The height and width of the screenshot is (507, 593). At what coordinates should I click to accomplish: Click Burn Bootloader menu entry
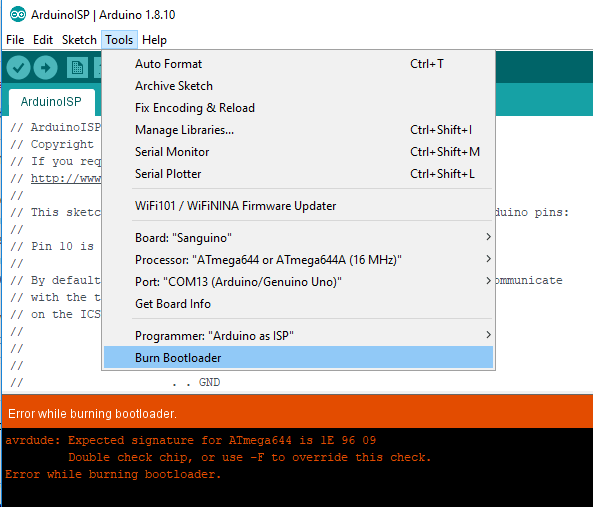pyautogui.click(x=298, y=358)
